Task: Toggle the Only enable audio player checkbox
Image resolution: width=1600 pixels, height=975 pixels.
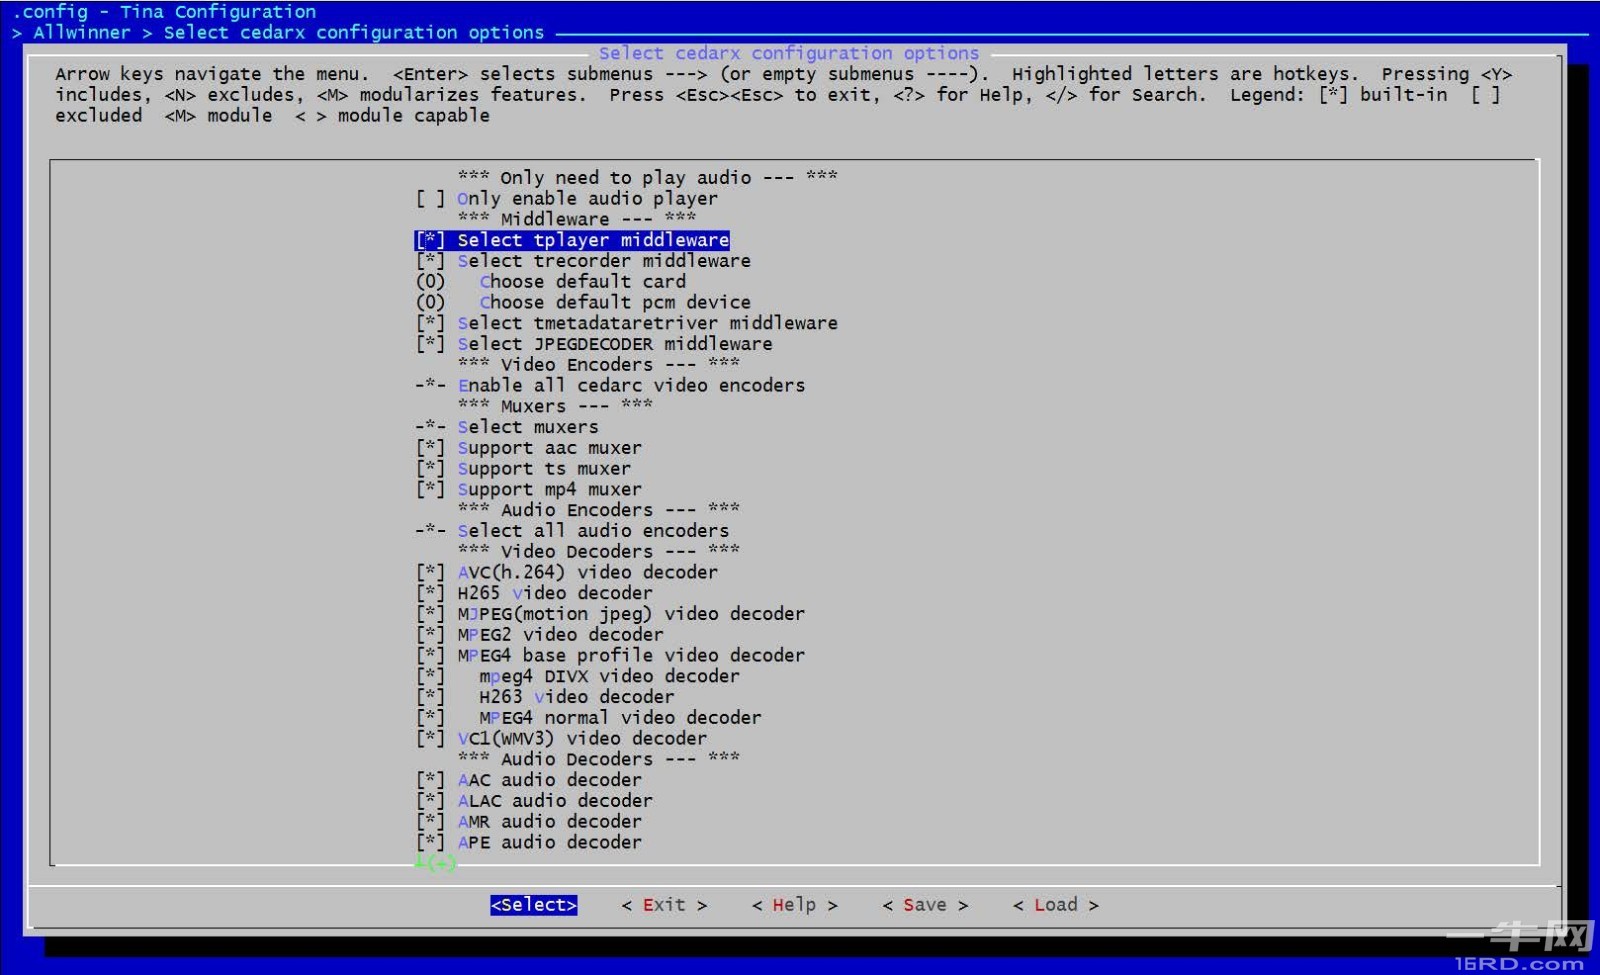Action: (x=430, y=199)
